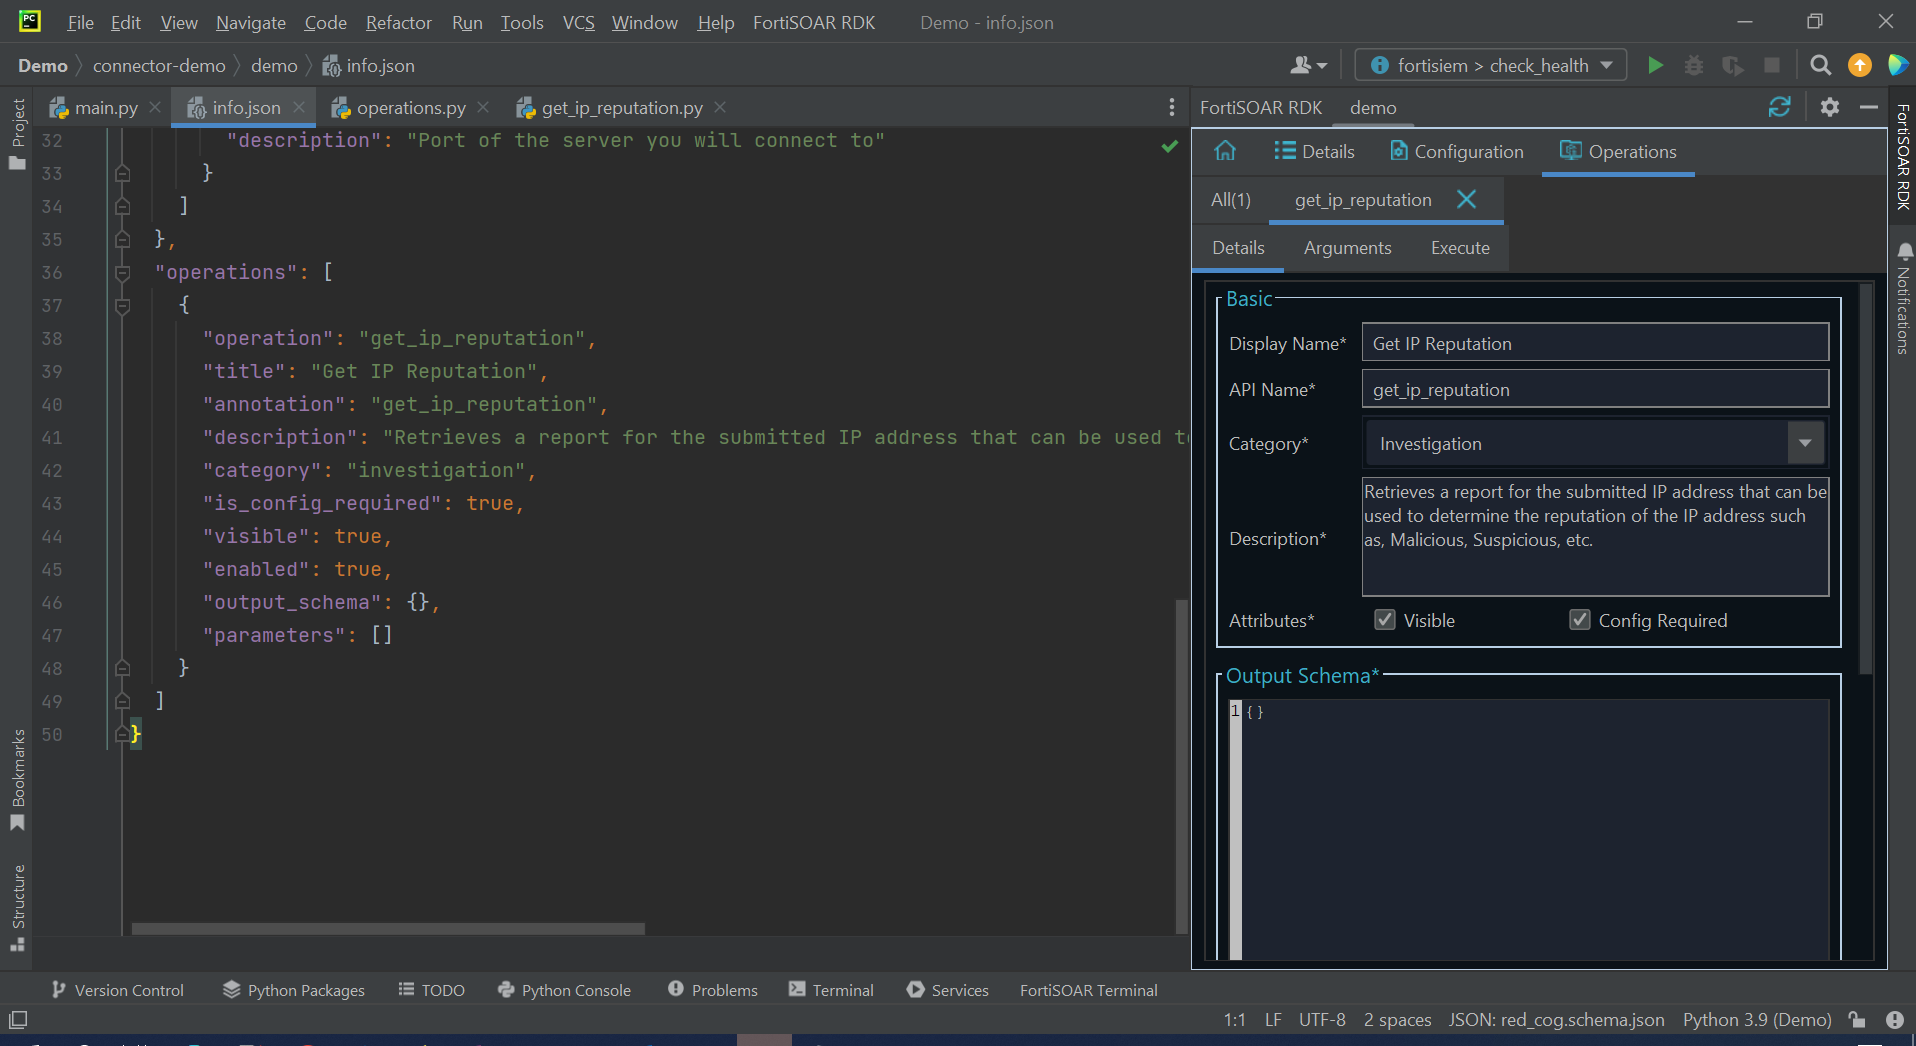Go to the RDK home icon
This screenshot has height=1046, width=1916.
(x=1225, y=151)
